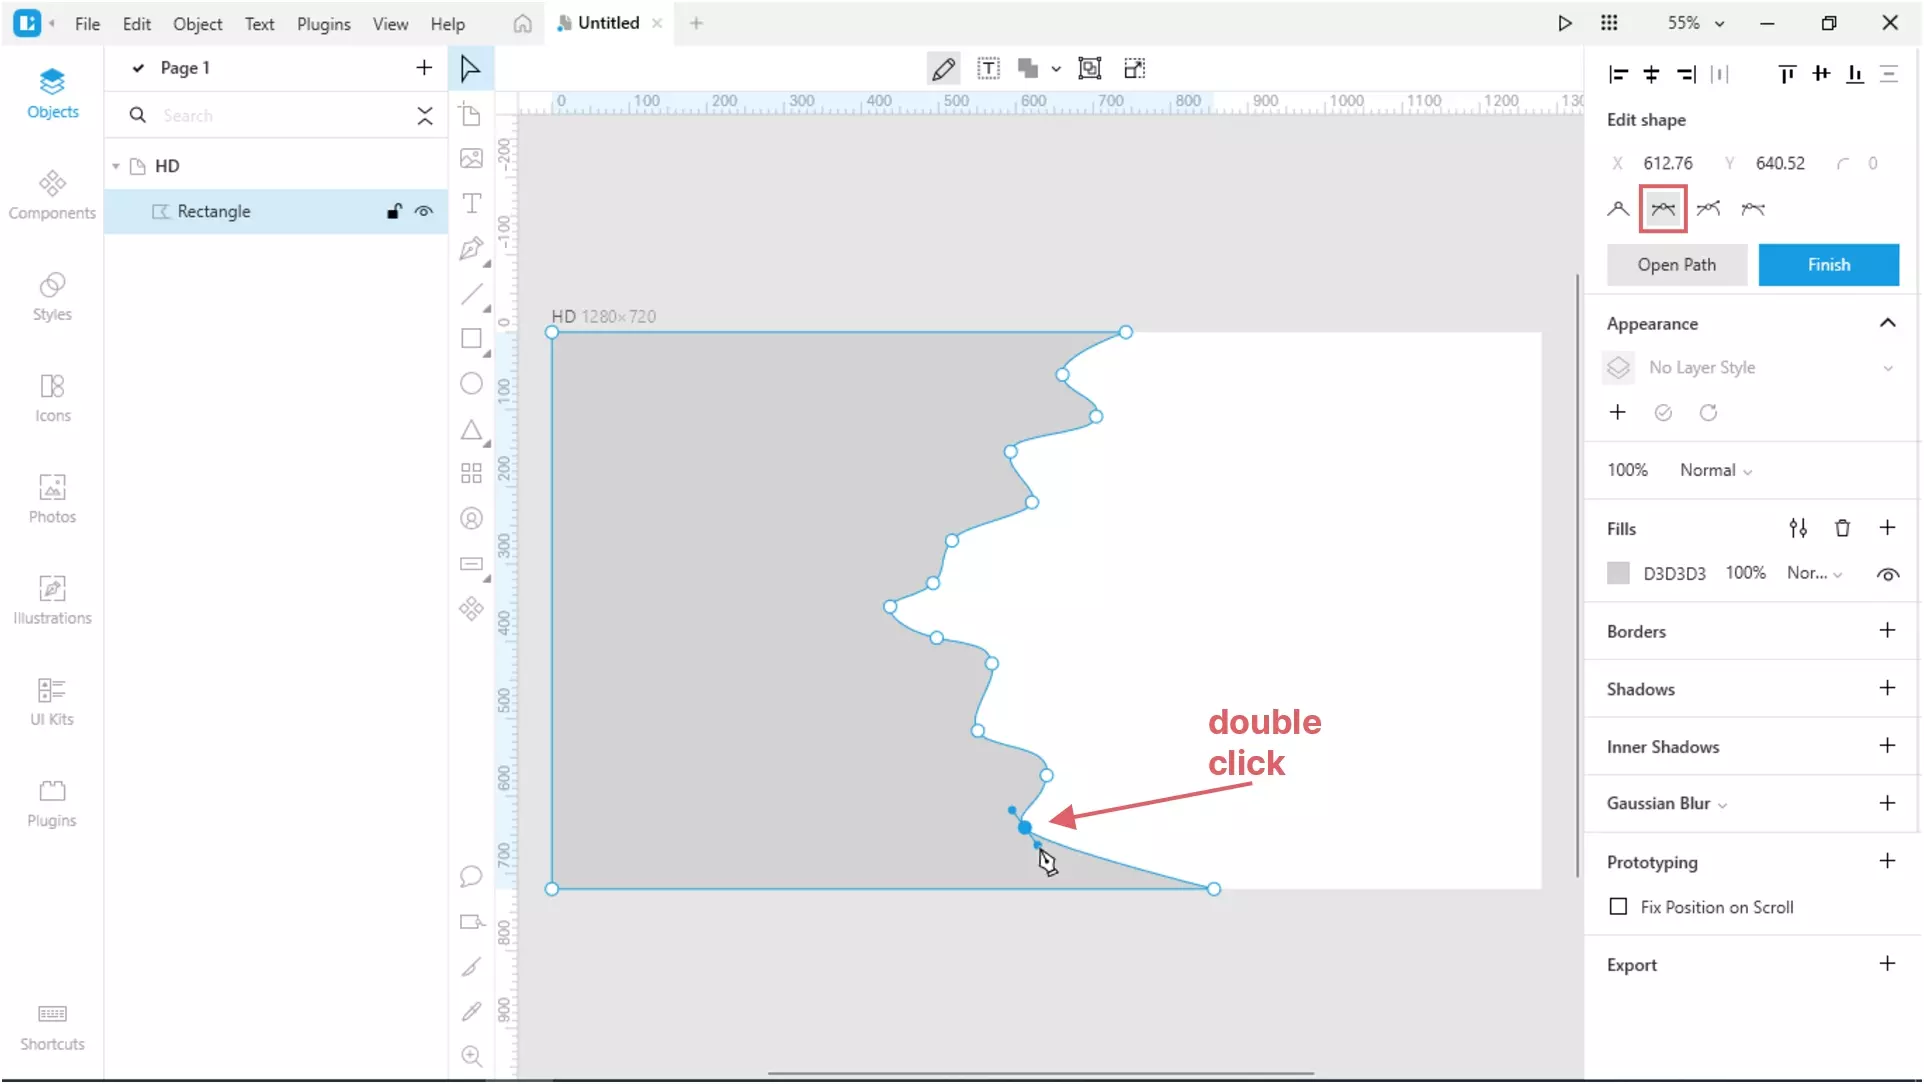Viewport: 1924px width, 1084px height.
Task: Set point type to Mirrored
Action: [1663, 209]
